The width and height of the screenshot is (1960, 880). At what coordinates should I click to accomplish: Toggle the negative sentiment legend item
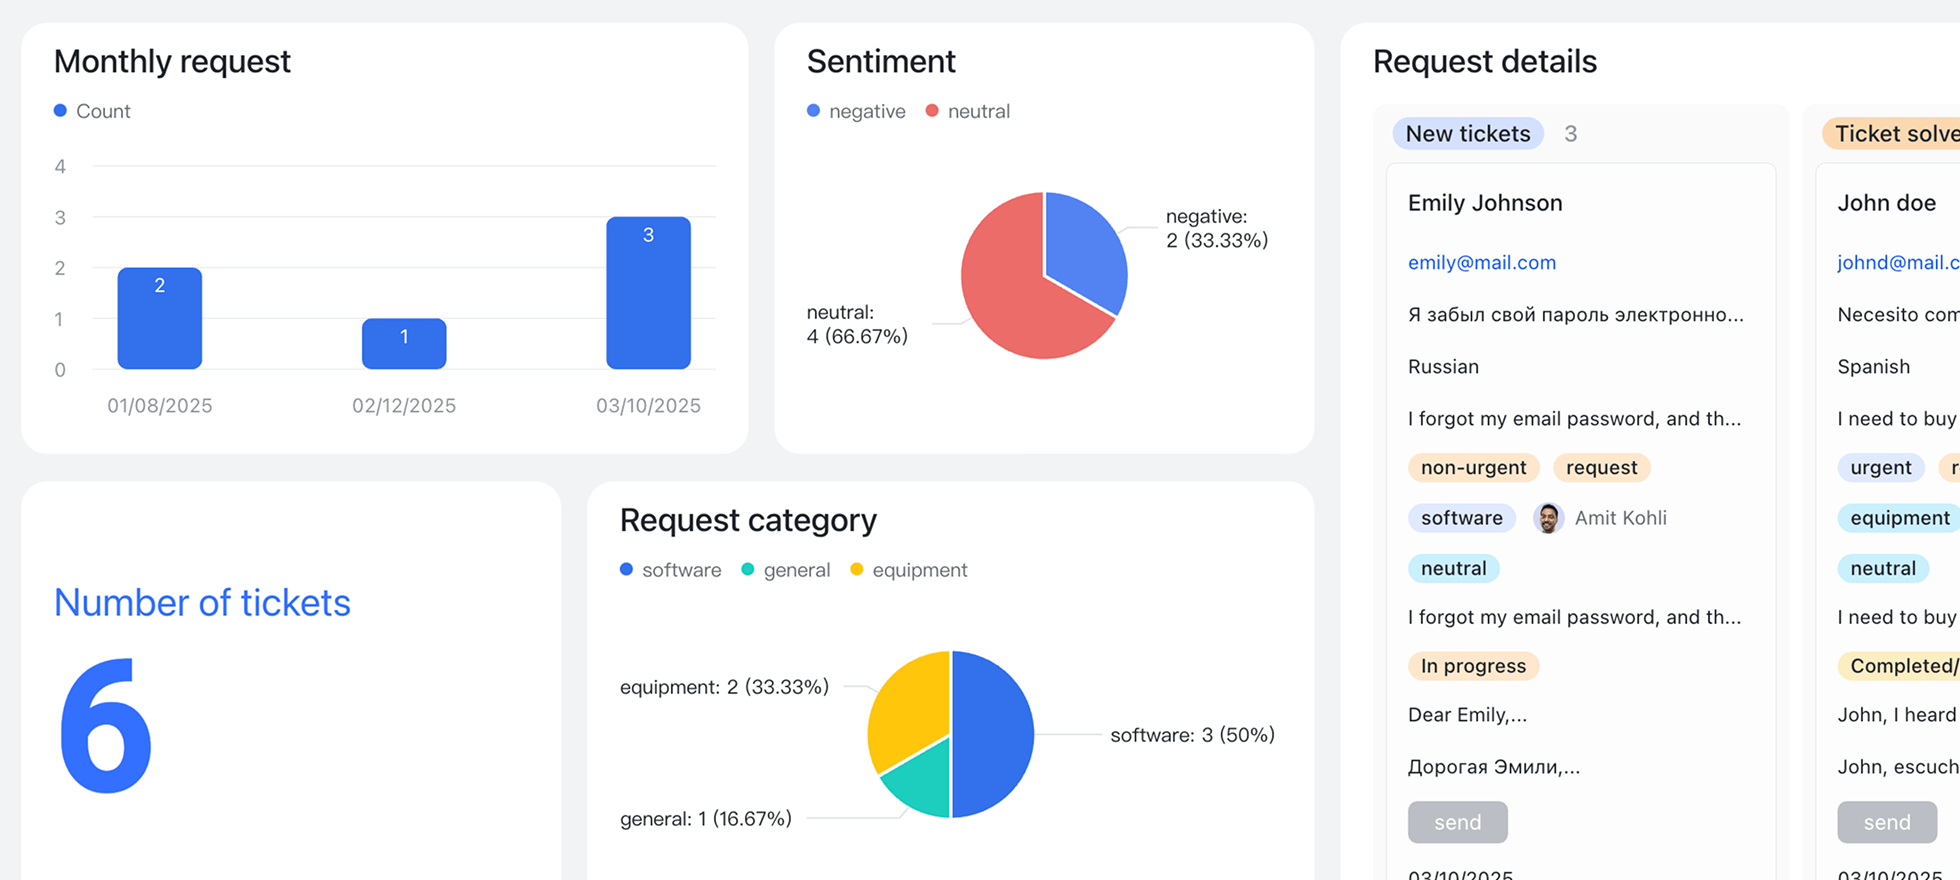(x=856, y=111)
